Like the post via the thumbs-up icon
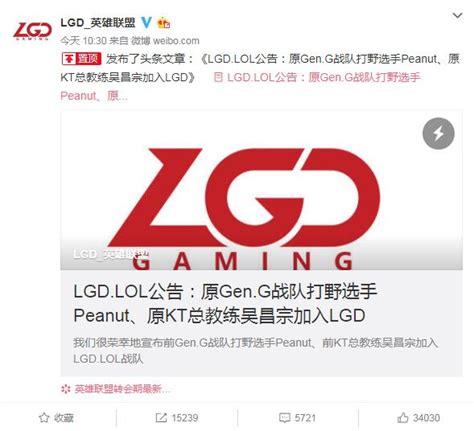This screenshot has height=431, width=474. 403,417
